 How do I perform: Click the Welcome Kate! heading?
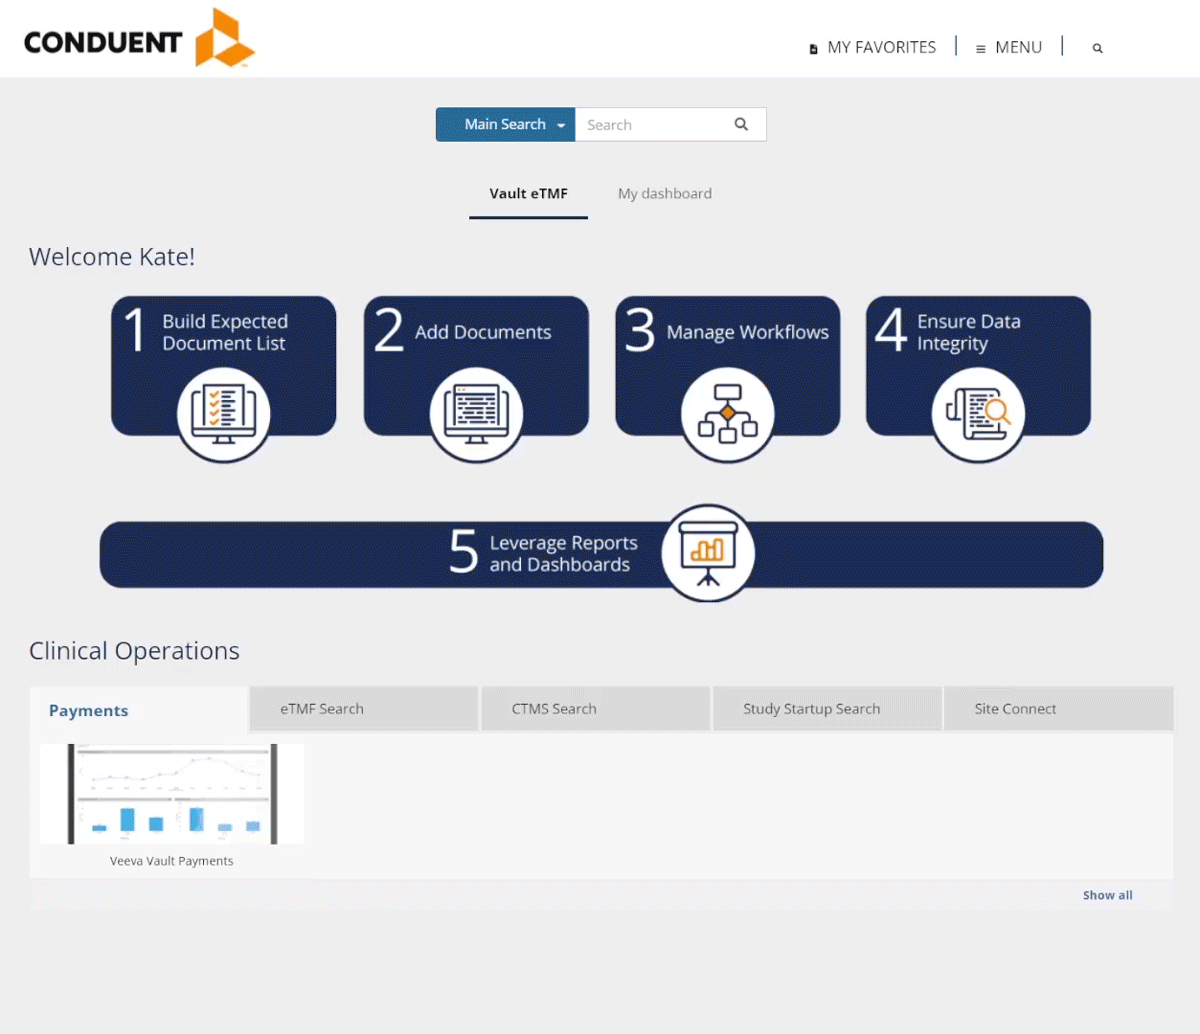(112, 257)
